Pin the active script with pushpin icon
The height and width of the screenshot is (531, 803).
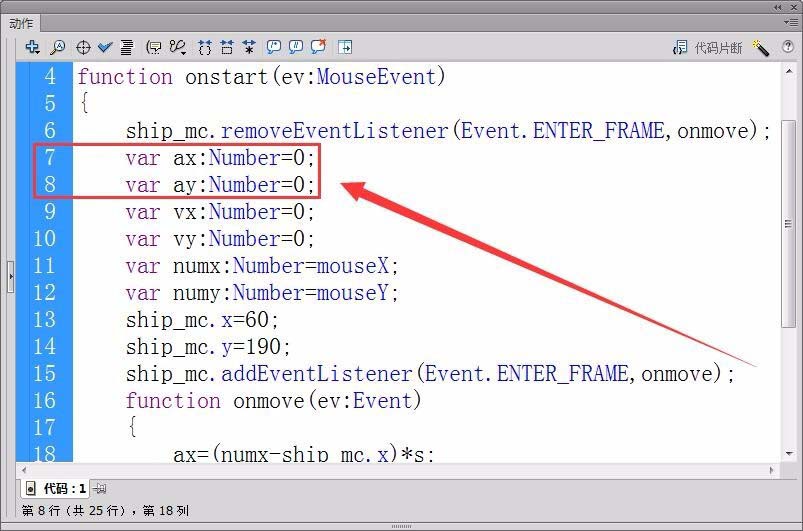point(100,488)
